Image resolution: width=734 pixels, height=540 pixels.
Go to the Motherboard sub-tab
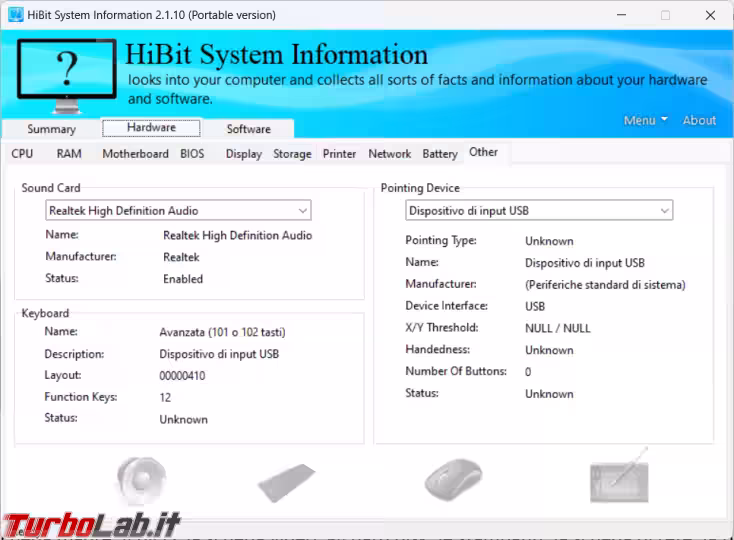tap(135, 154)
